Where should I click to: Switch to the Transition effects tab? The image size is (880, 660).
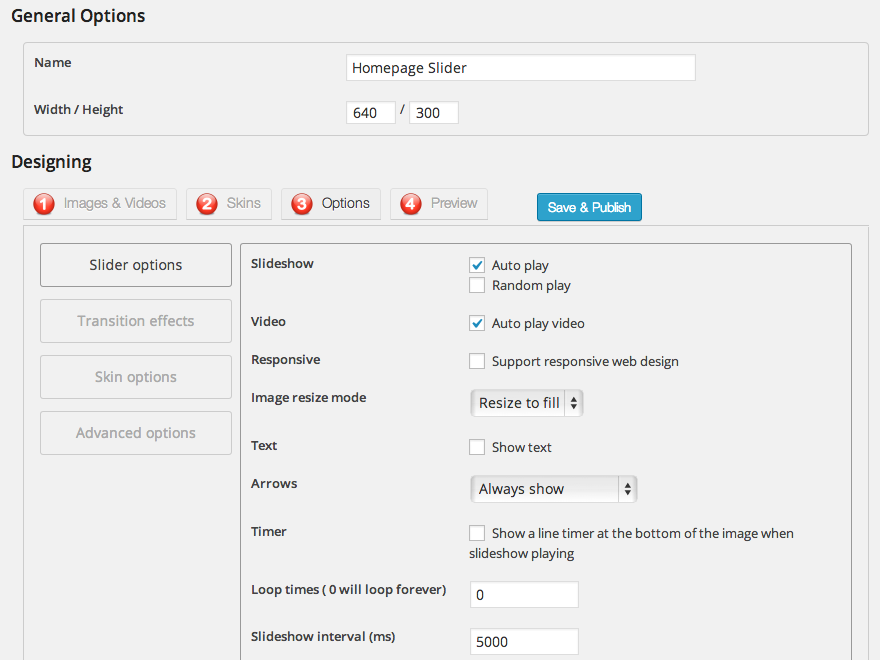tap(136, 321)
